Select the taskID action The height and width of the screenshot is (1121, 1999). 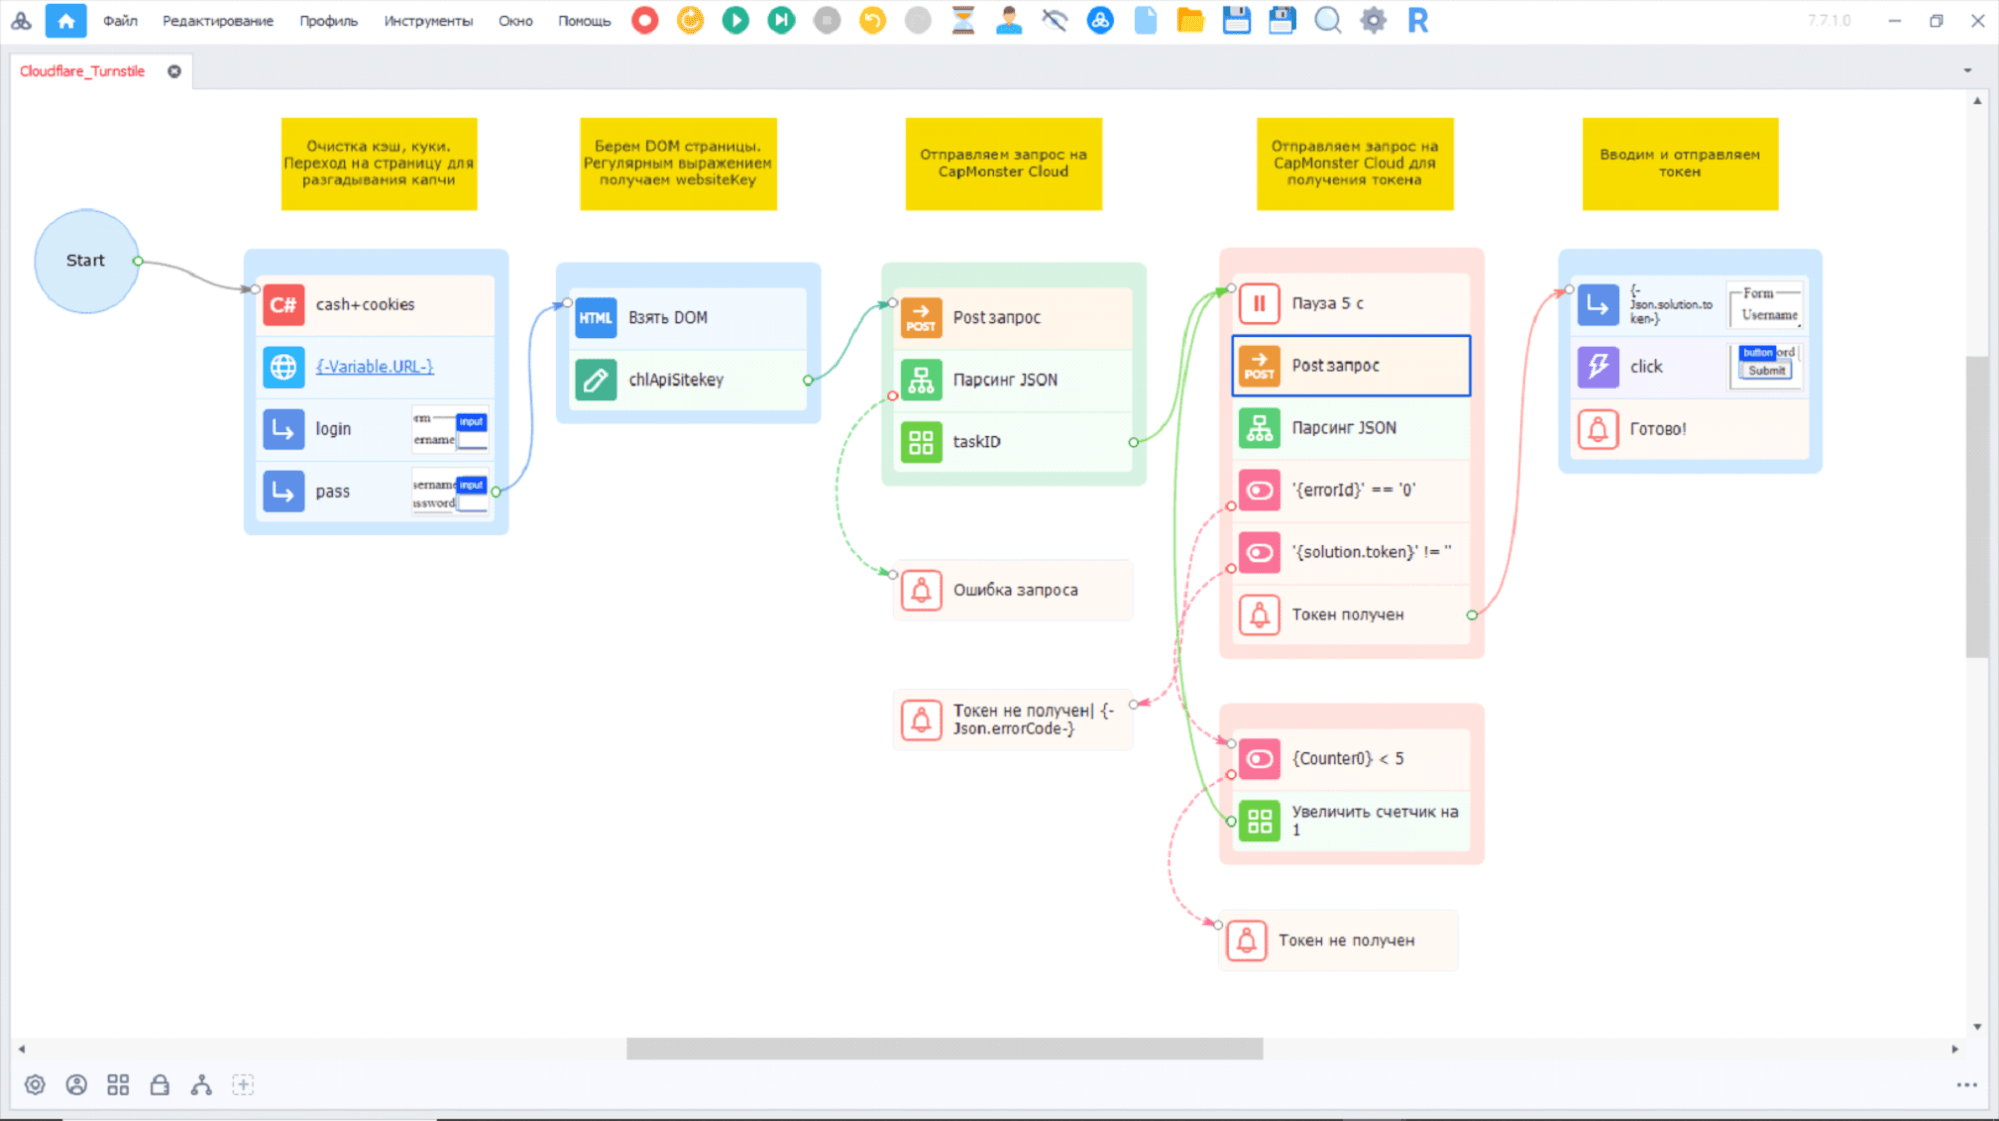pyautogui.click(x=1013, y=442)
